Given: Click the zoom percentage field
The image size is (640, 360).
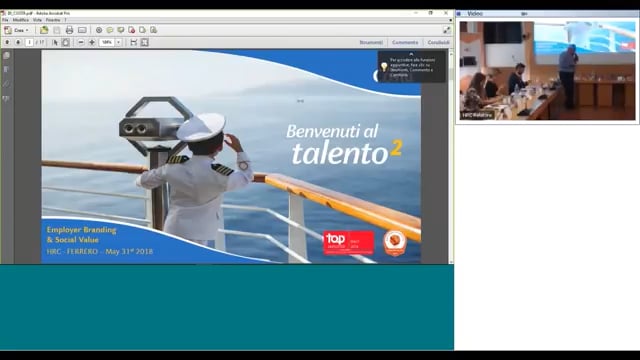Looking at the screenshot, I should 107,42.
